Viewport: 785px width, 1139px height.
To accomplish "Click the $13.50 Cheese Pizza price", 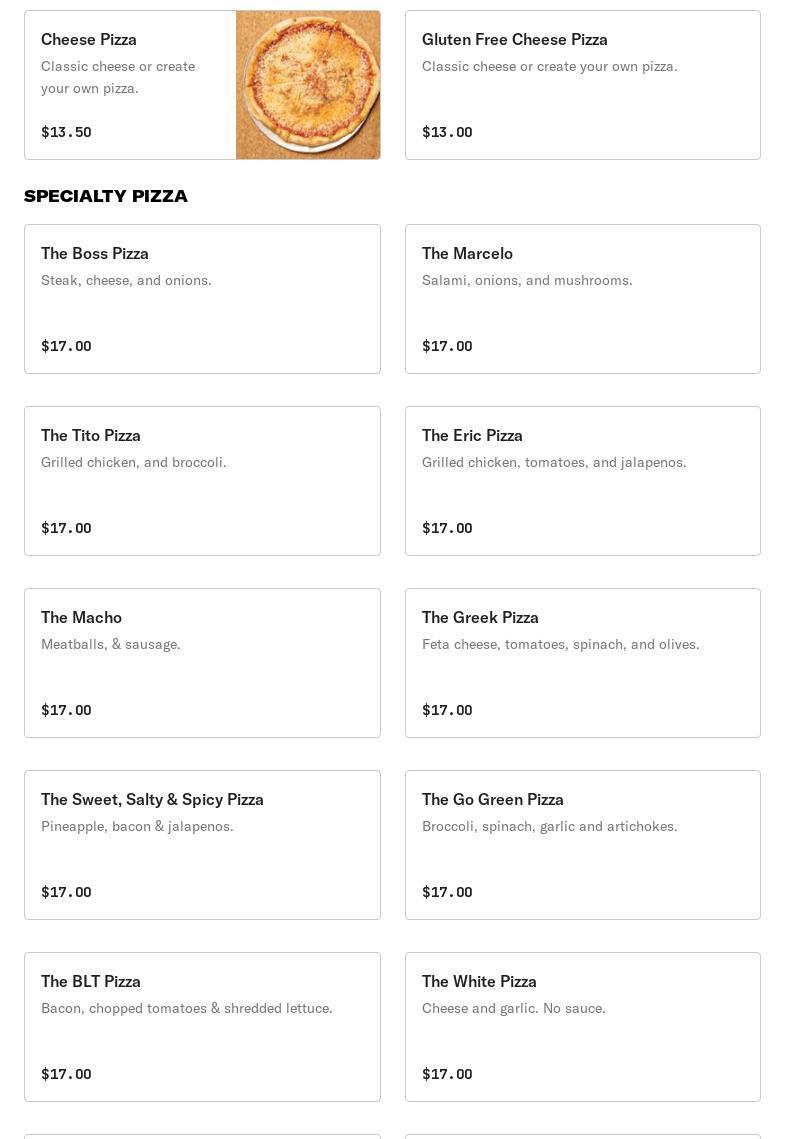I will (66, 132).
